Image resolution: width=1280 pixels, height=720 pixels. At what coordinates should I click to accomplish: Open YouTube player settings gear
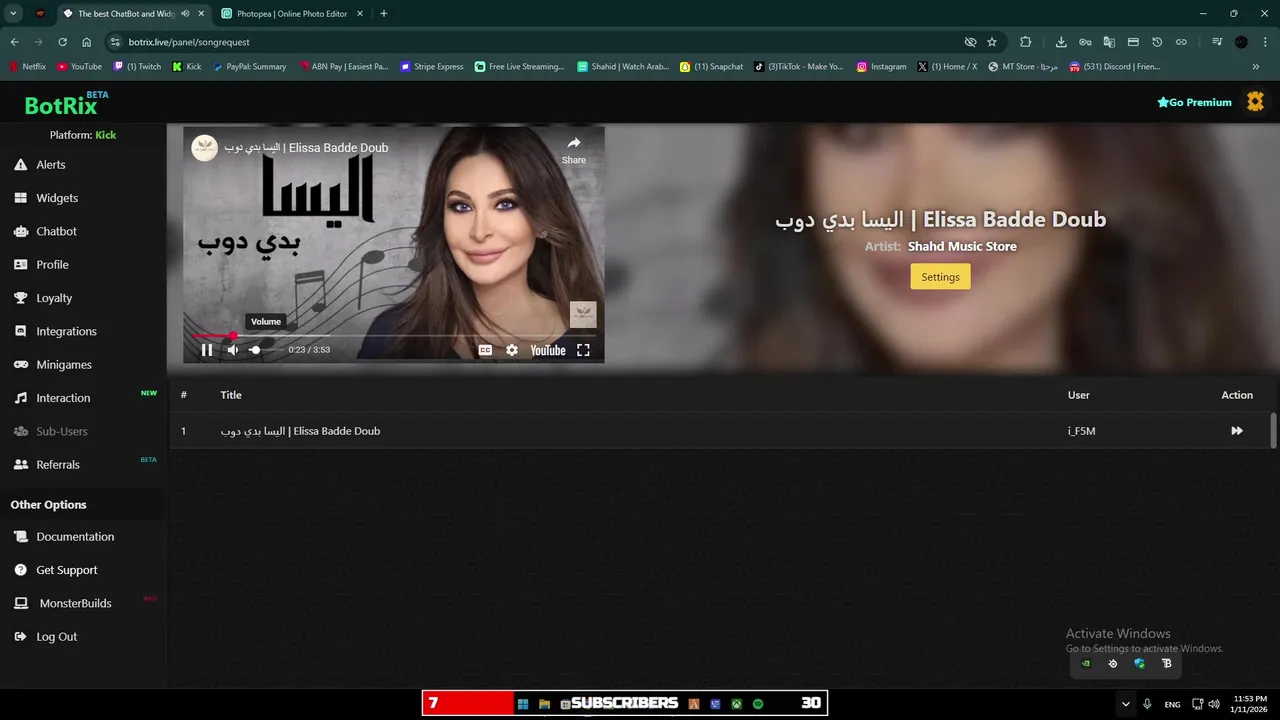tap(512, 350)
